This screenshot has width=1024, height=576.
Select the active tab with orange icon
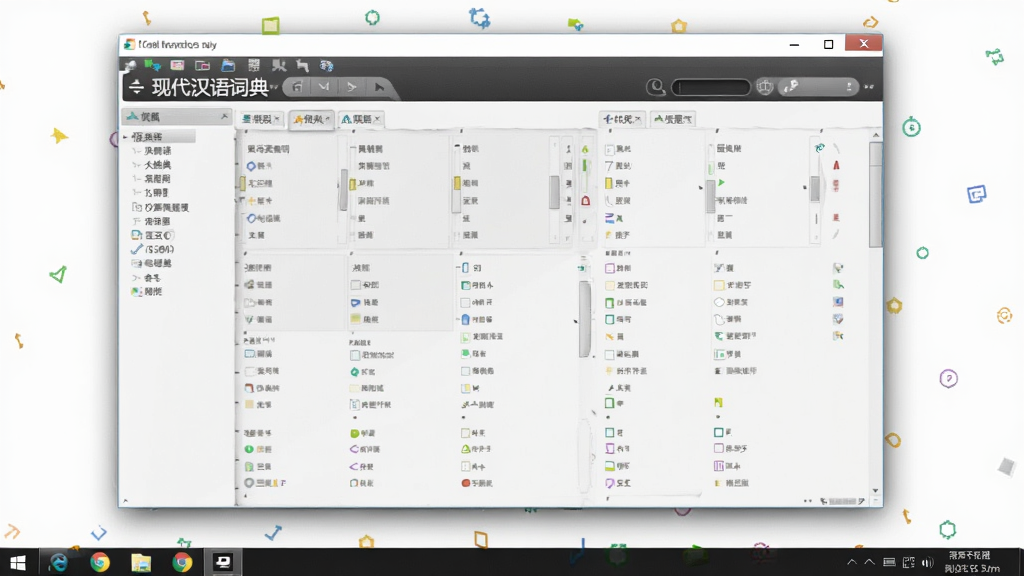[x=311, y=119]
